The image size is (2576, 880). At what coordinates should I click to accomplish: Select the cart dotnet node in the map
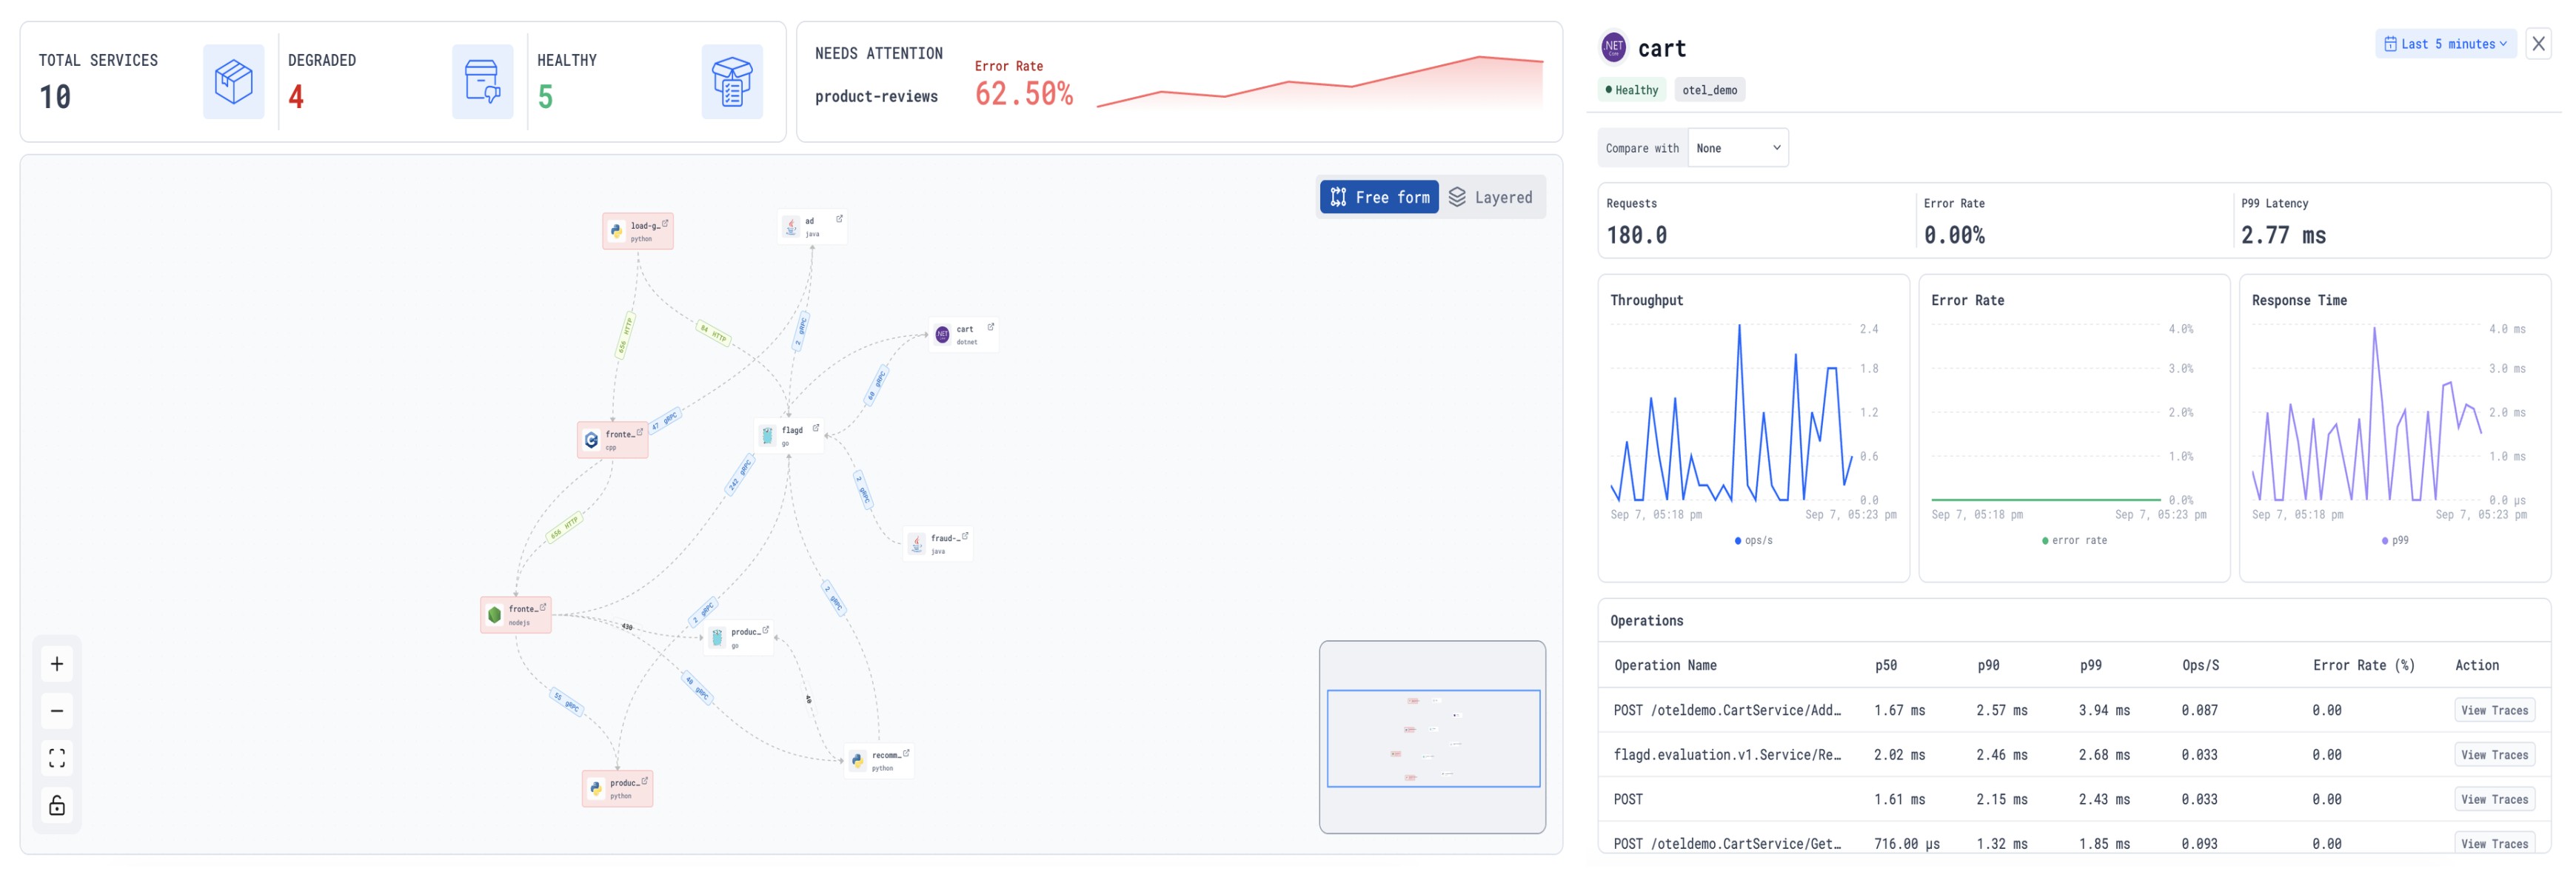963,335
